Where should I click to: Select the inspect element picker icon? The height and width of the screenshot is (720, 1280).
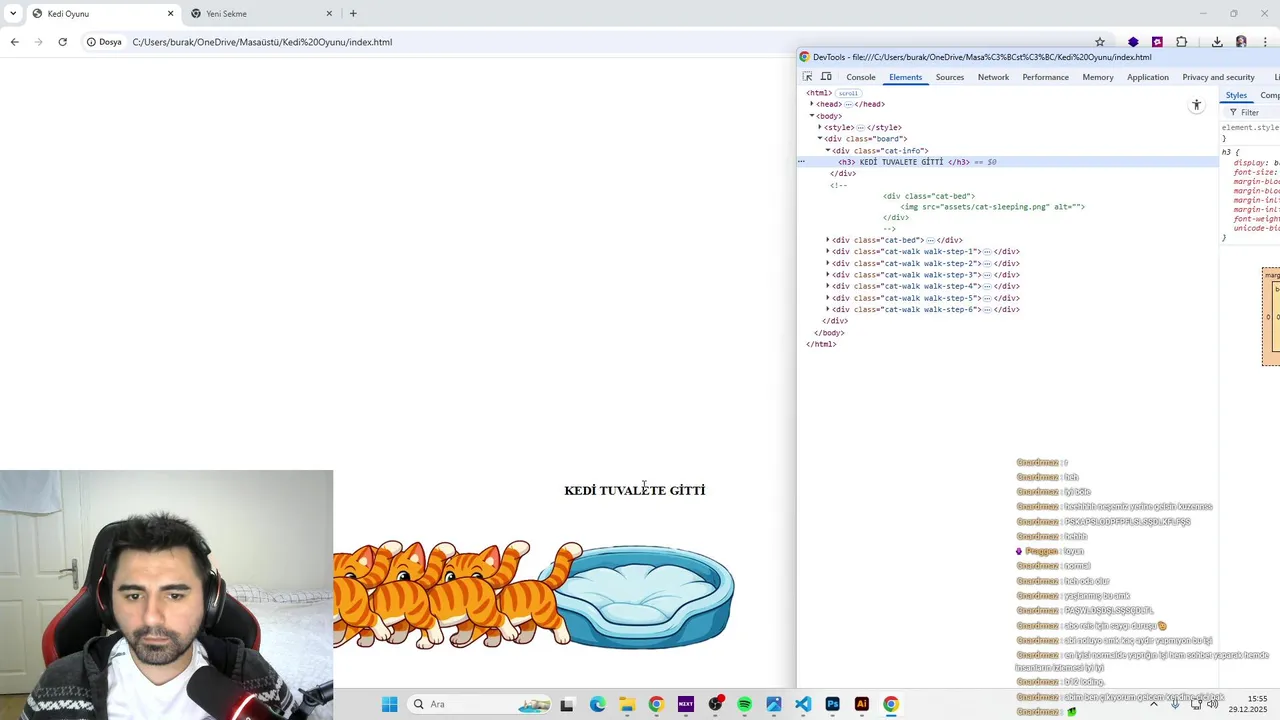(808, 77)
